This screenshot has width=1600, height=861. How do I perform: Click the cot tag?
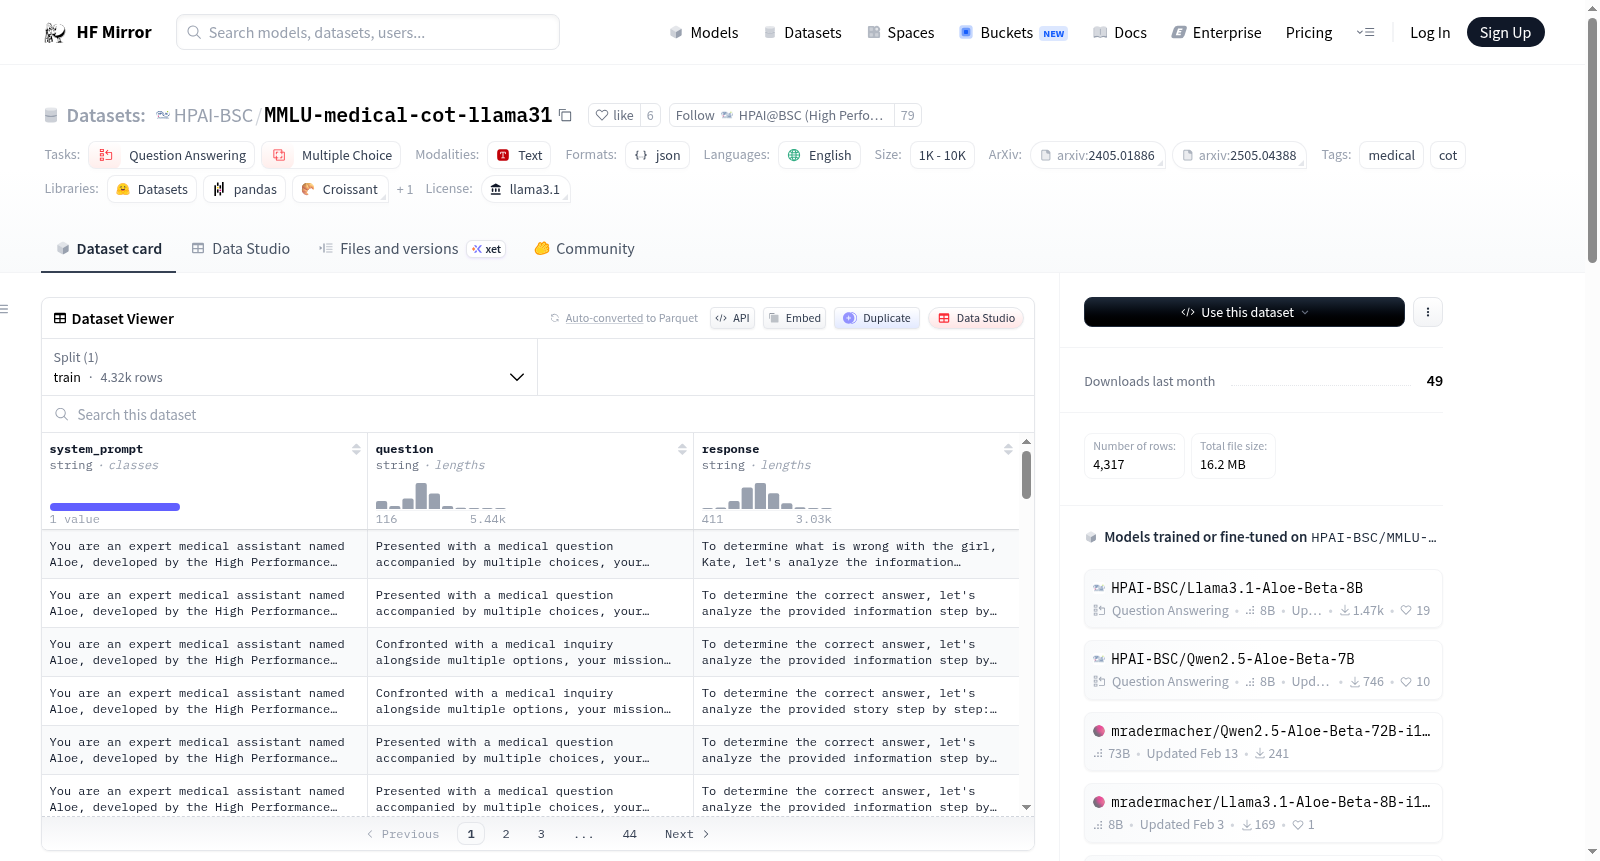click(1448, 155)
